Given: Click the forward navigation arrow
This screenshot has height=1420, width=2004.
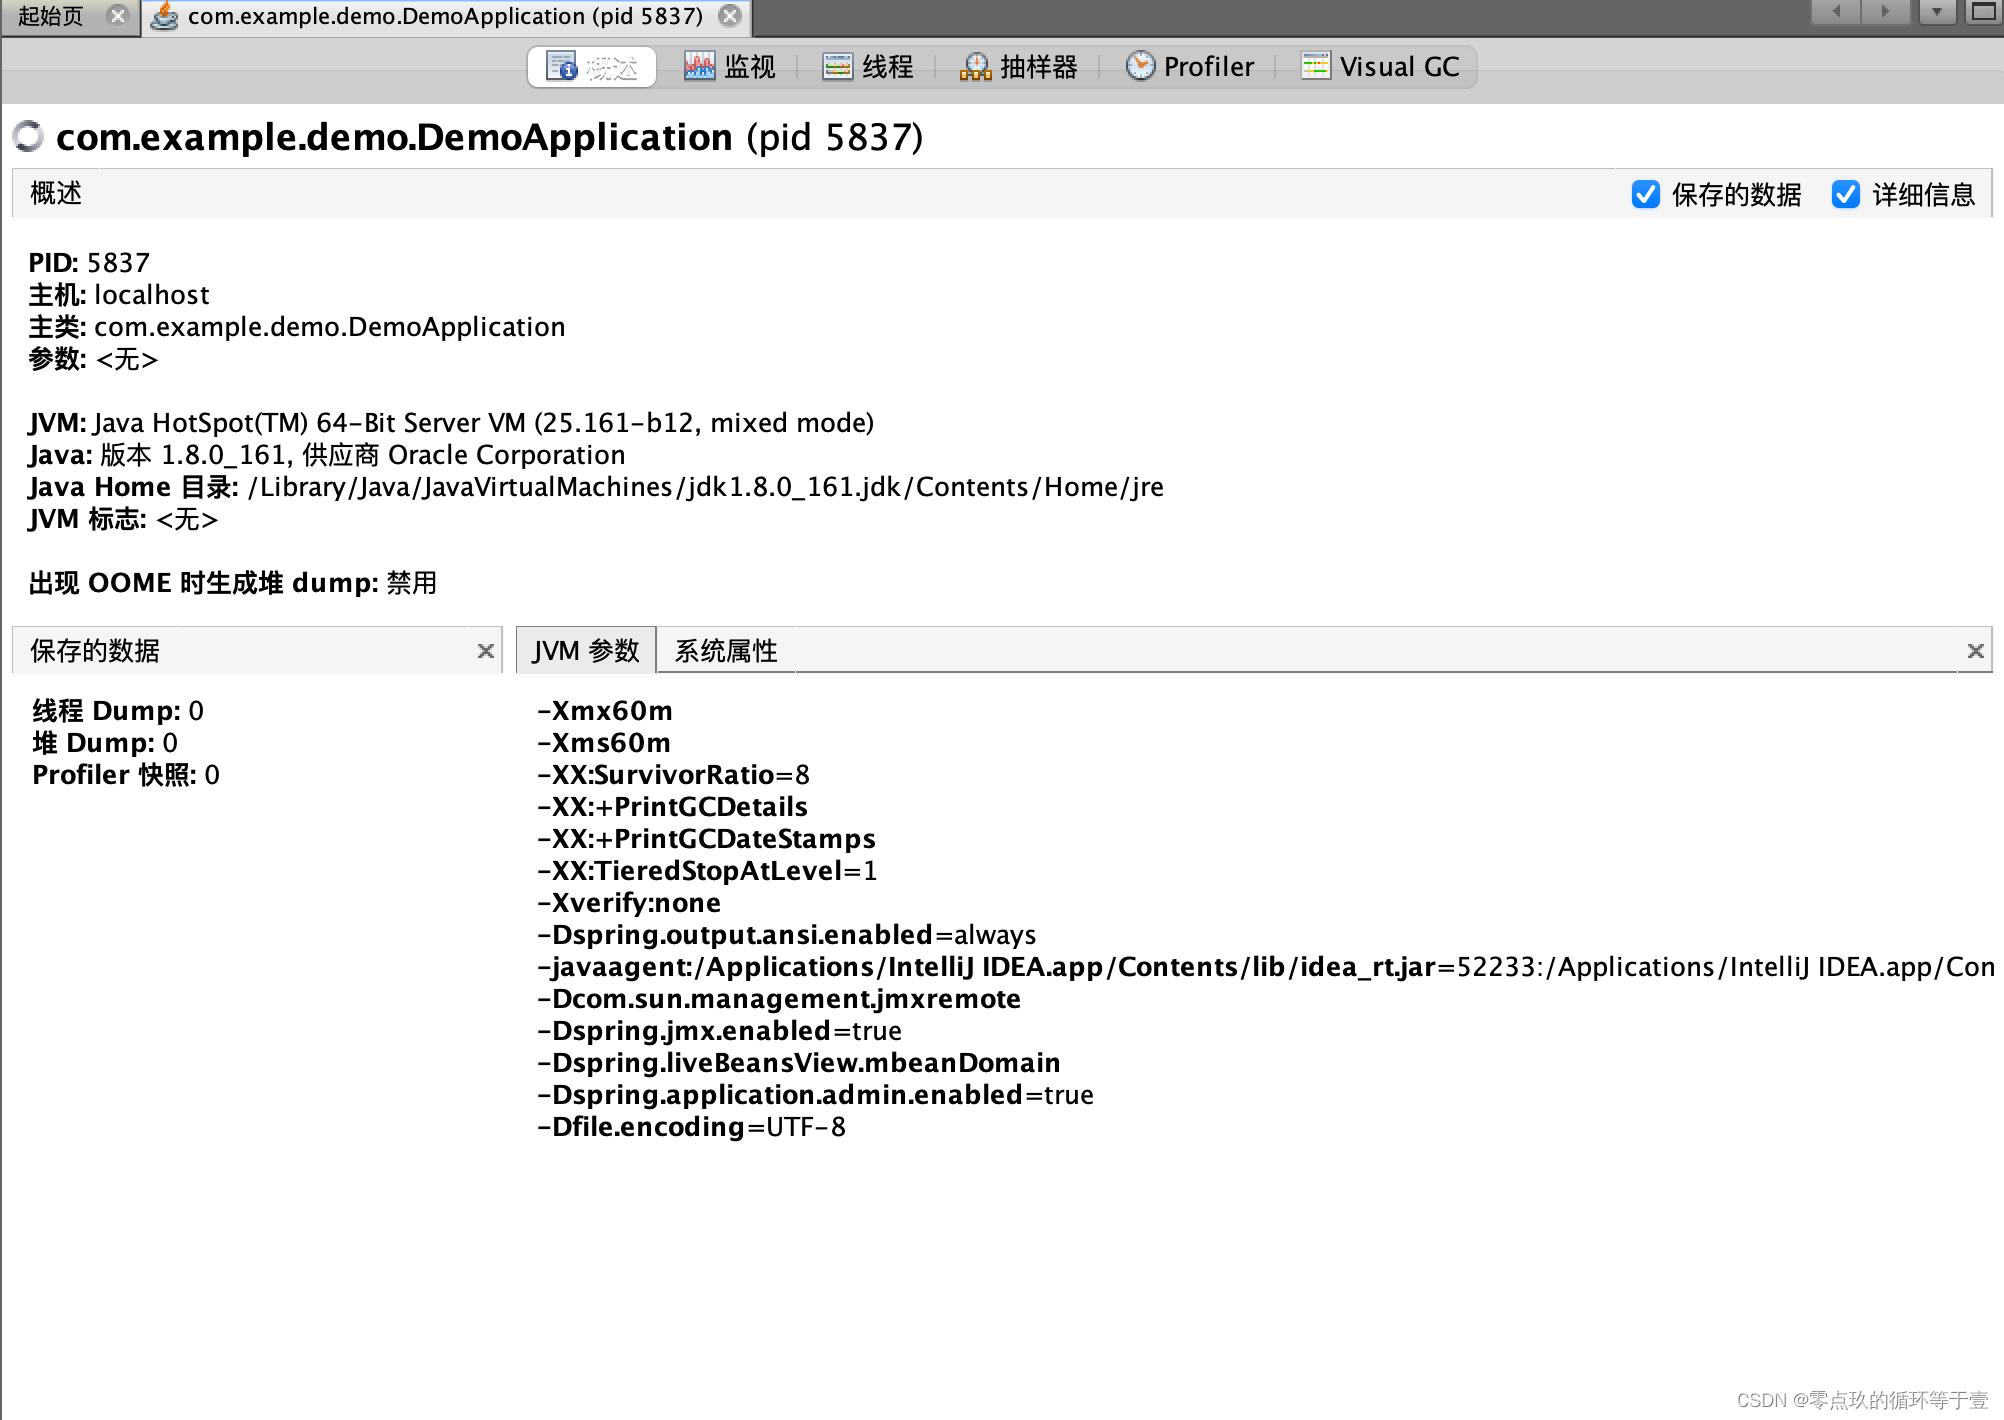Looking at the screenshot, I should click(1885, 12).
